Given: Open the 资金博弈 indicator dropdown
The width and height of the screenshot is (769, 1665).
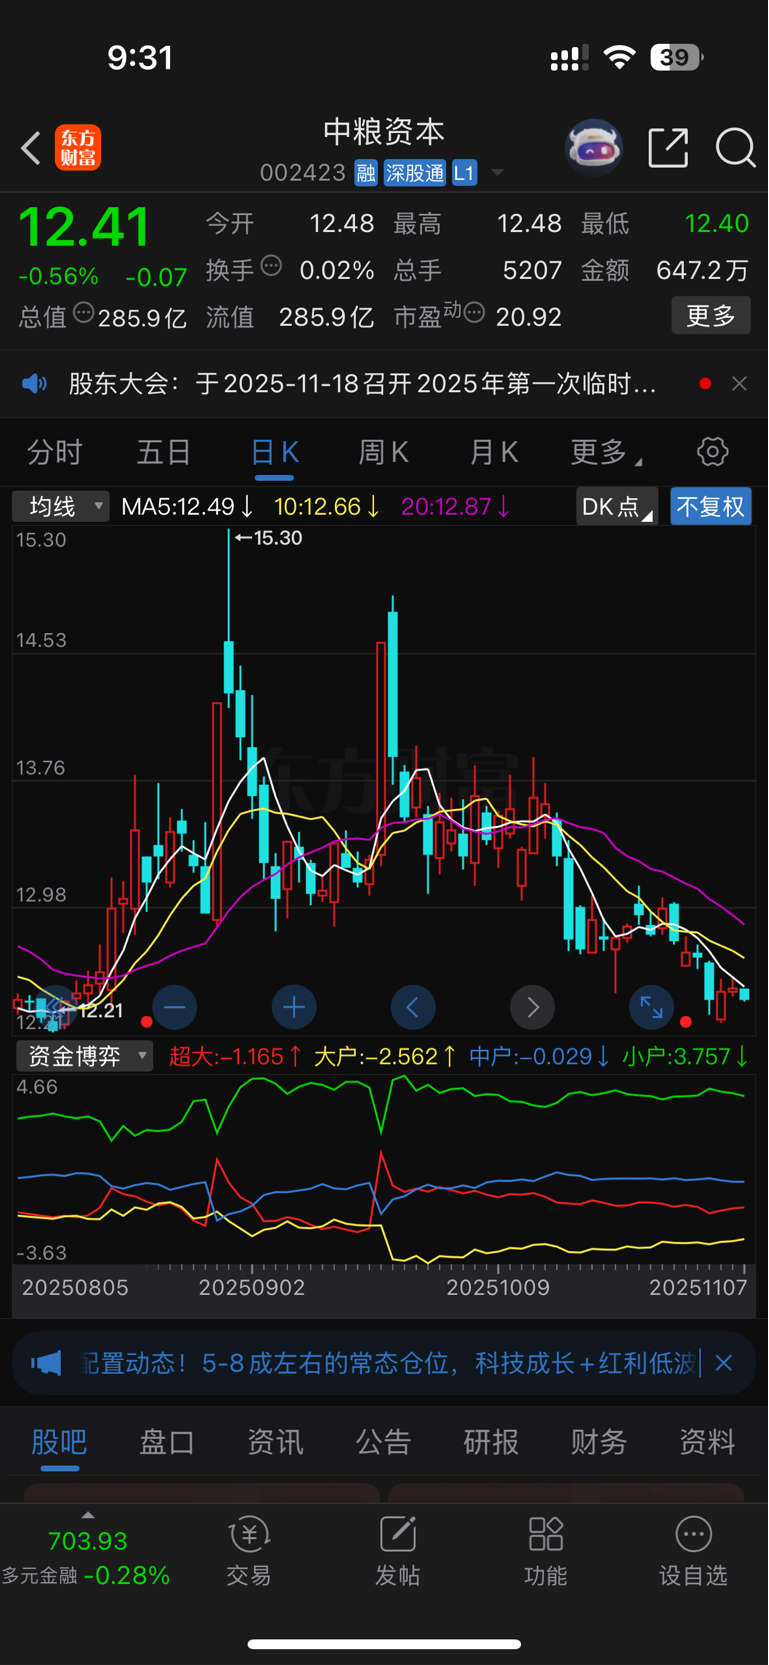Looking at the screenshot, I should coord(84,1056).
